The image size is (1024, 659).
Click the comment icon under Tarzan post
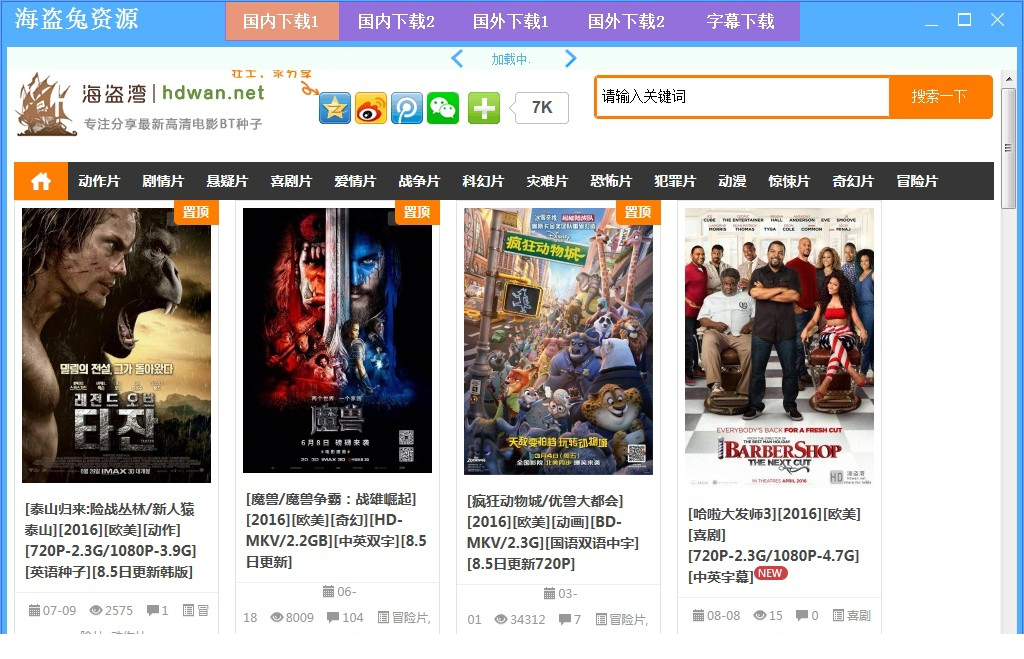(x=153, y=611)
